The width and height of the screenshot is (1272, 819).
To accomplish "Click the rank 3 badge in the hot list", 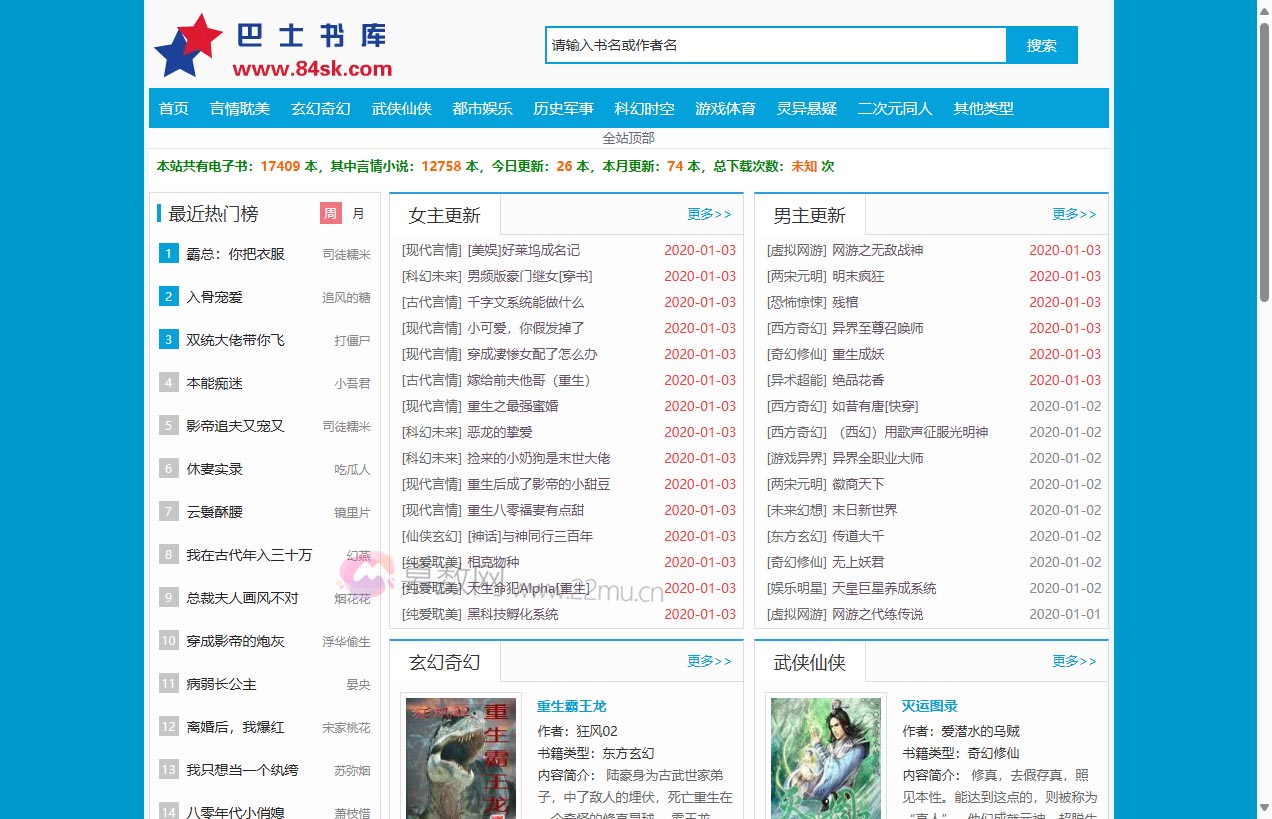I will click(169, 340).
